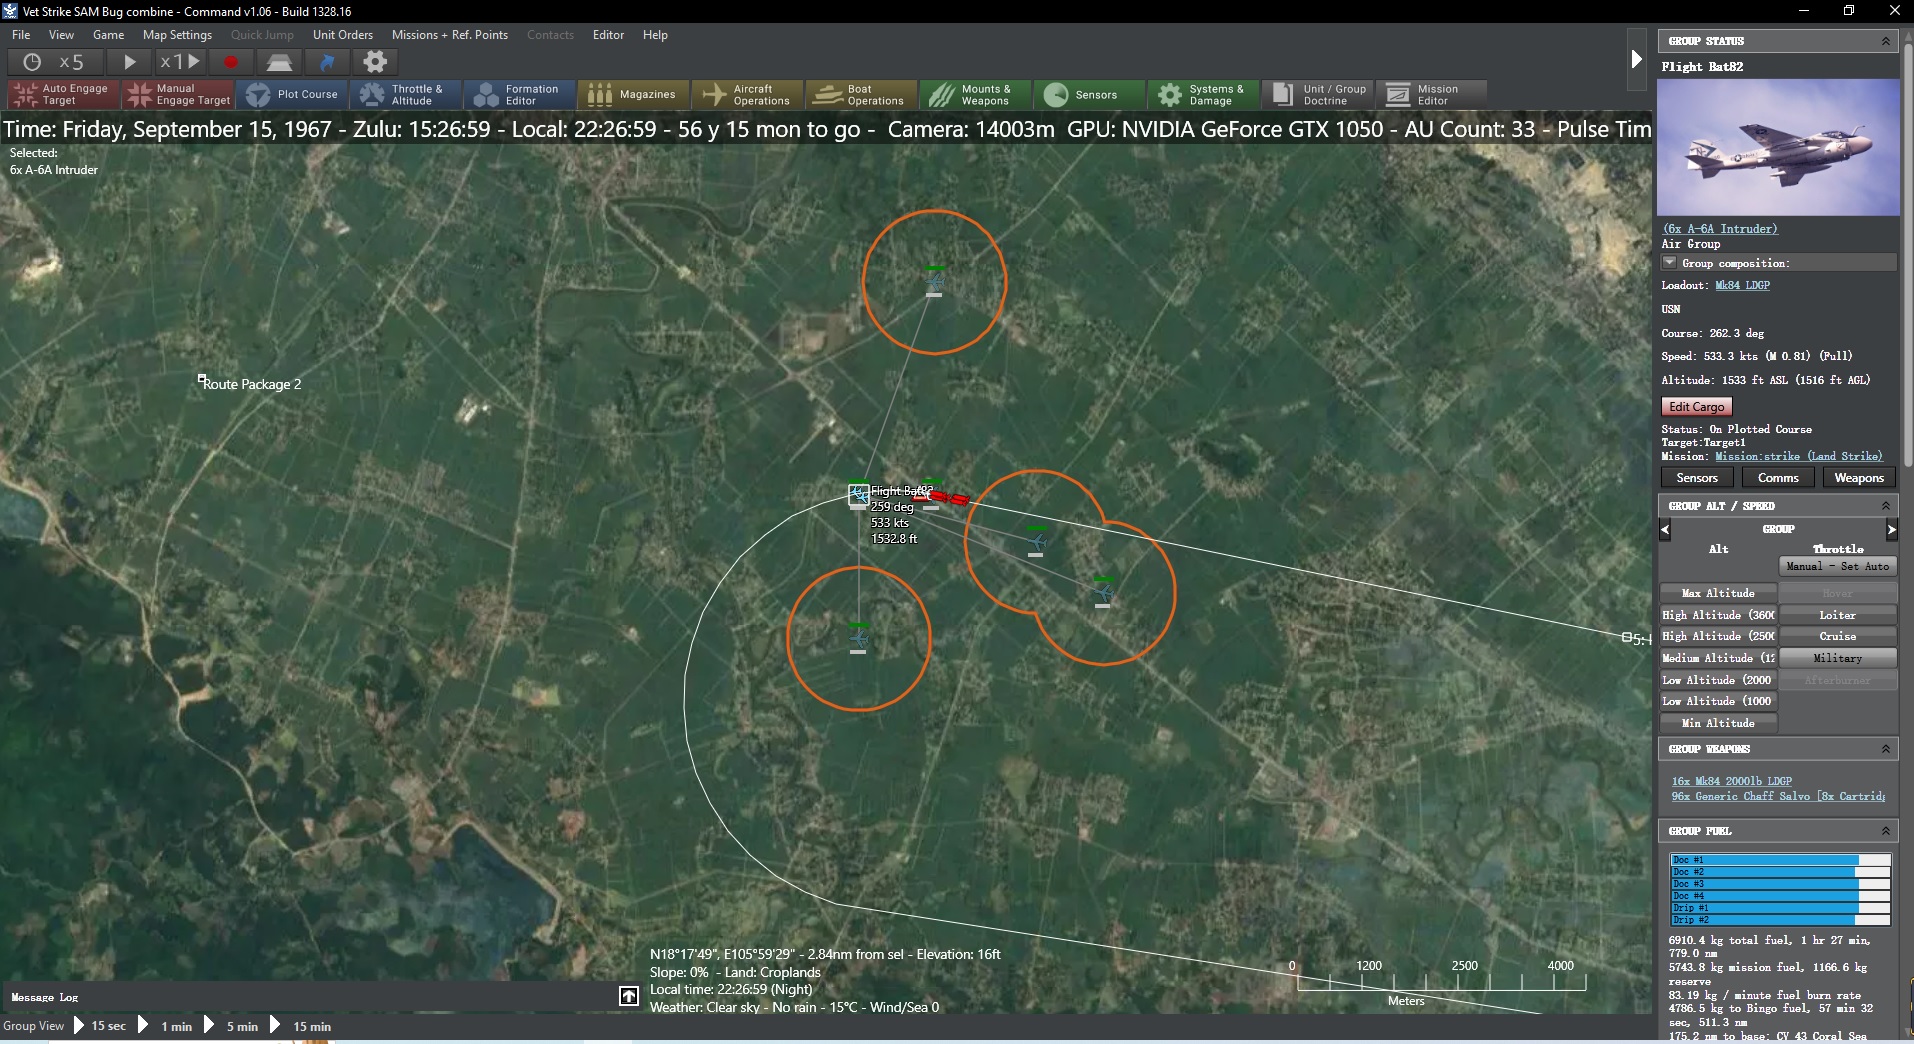The height and width of the screenshot is (1044, 1914).
Task: Open the Formation Editor
Action: (x=520, y=95)
